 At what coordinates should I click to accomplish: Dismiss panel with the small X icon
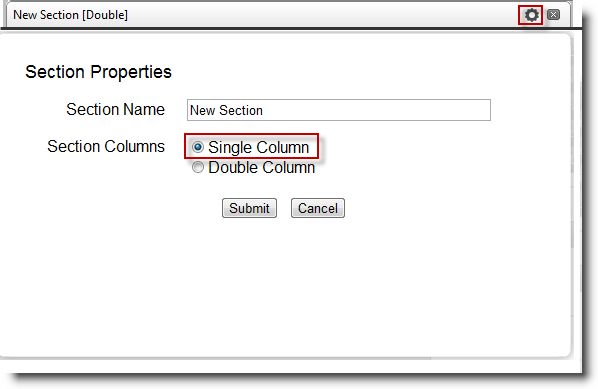click(x=553, y=15)
